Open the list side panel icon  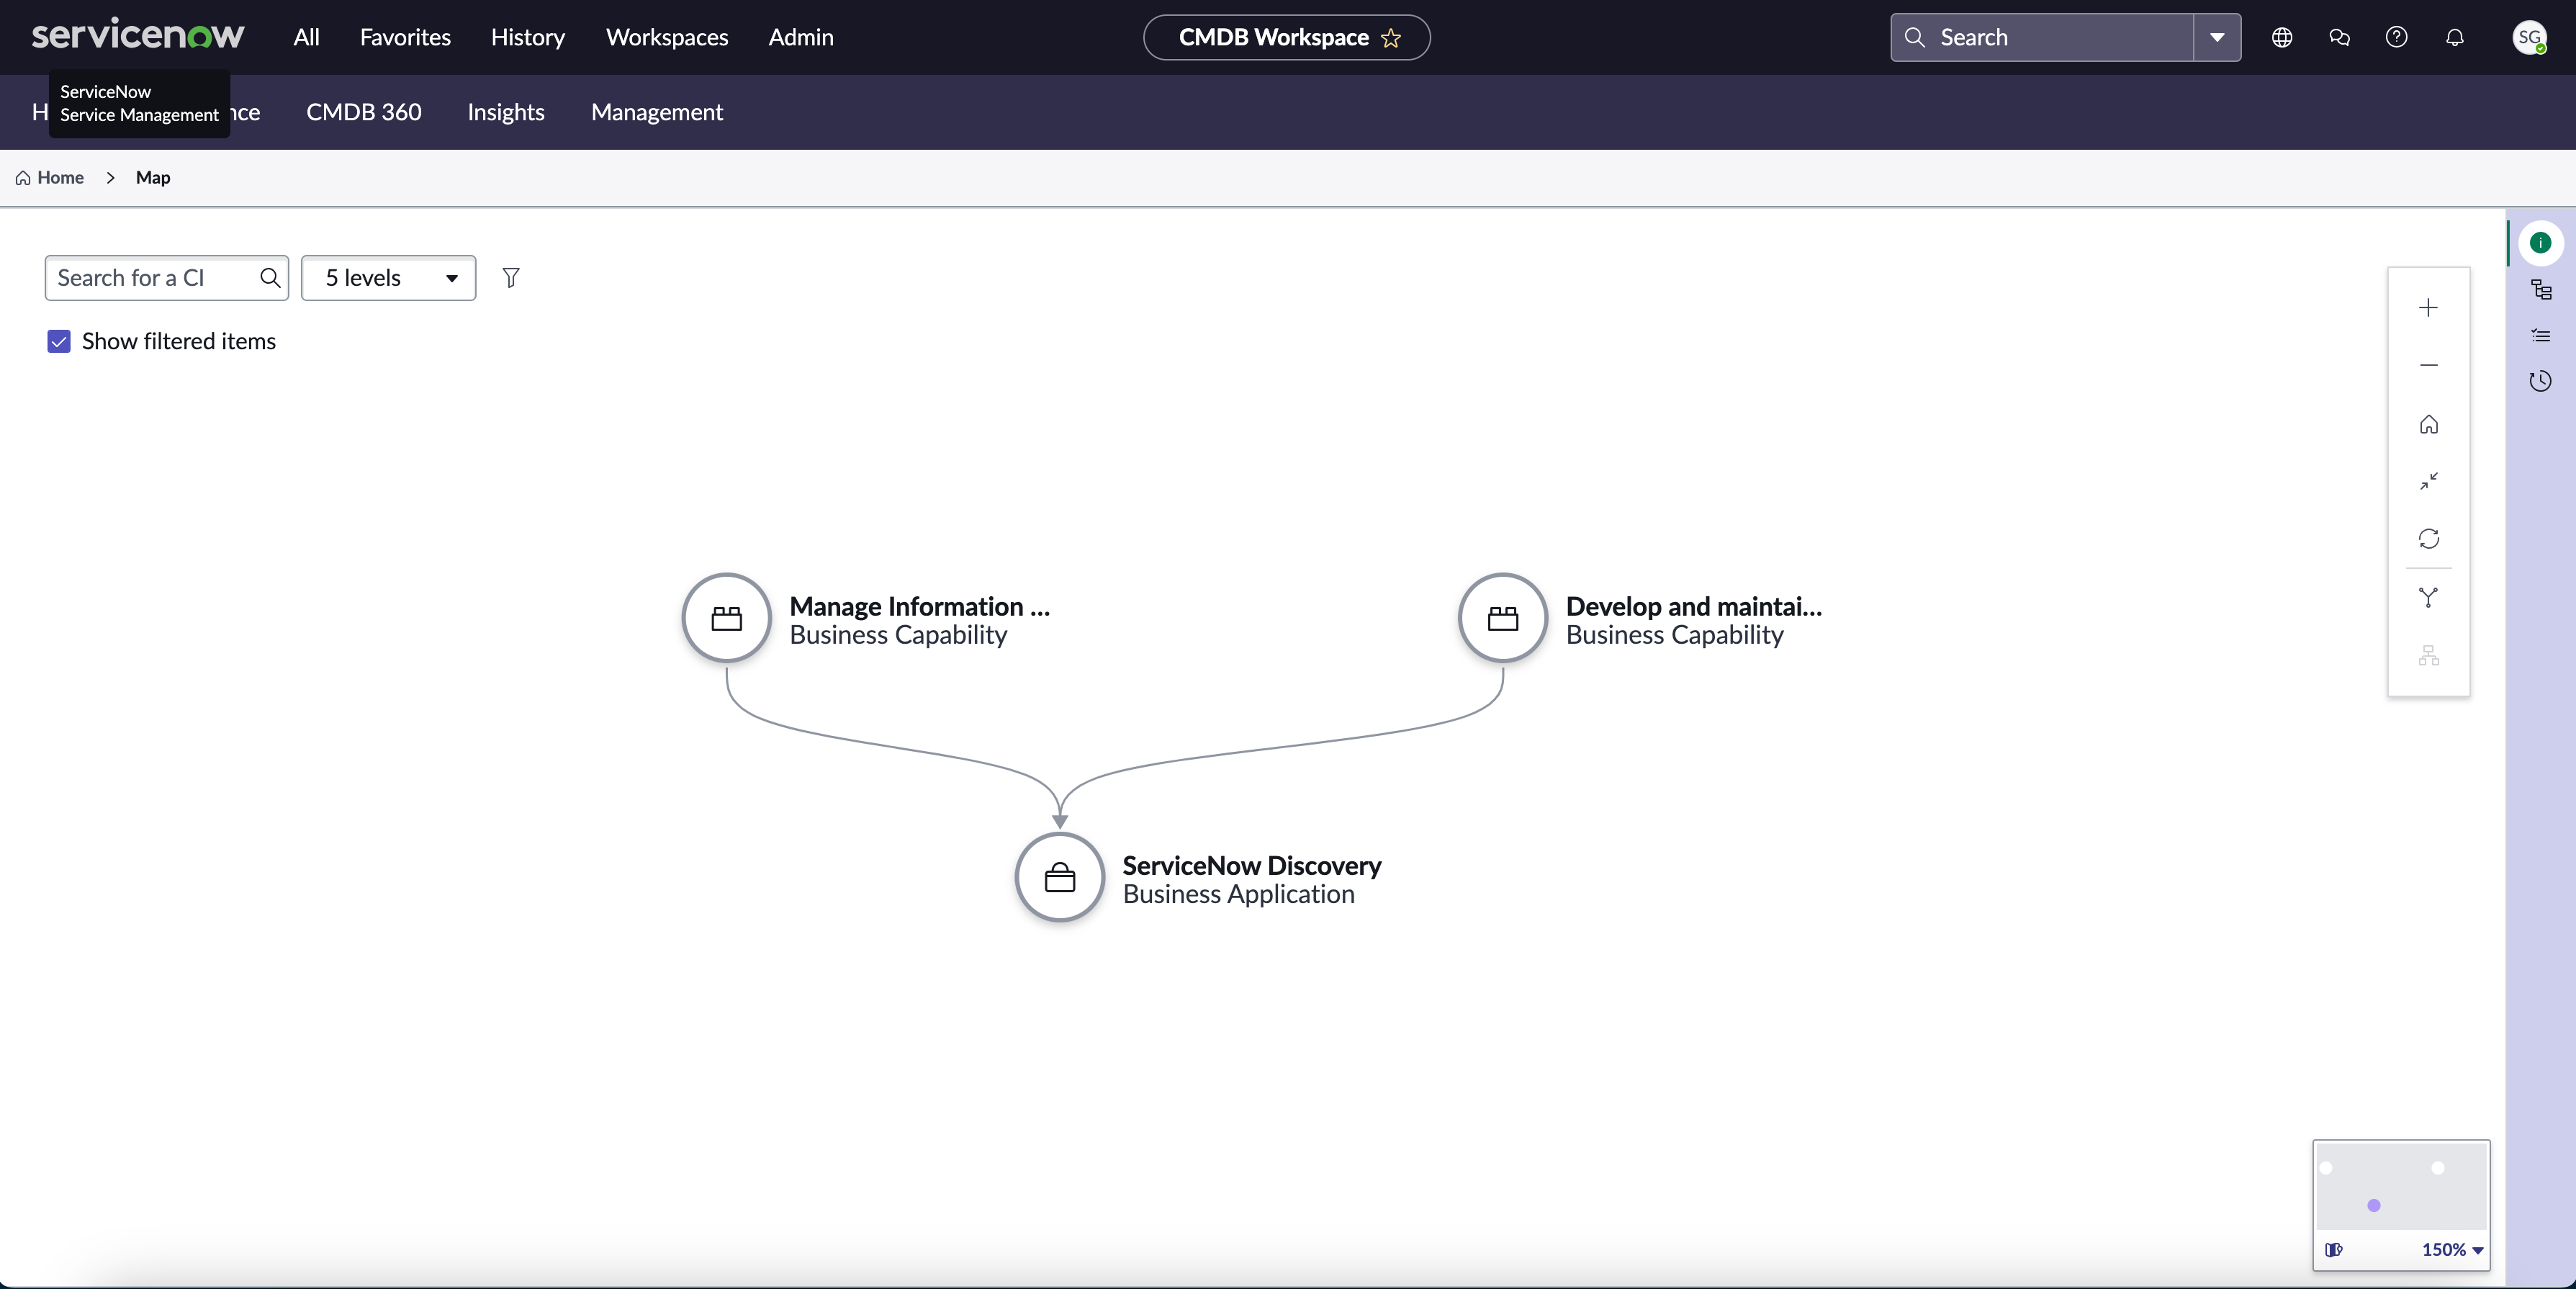[x=2541, y=336]
